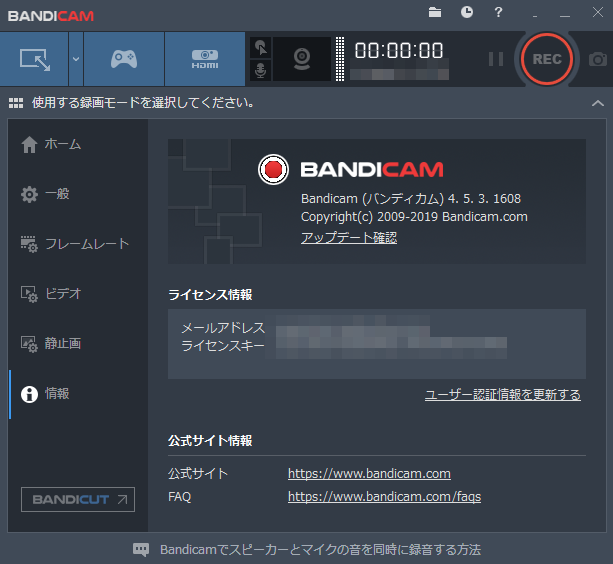The width and height of the screenshot is (613, 564).
Task: Click the volume level meter
Action: (x=340, y=59)
